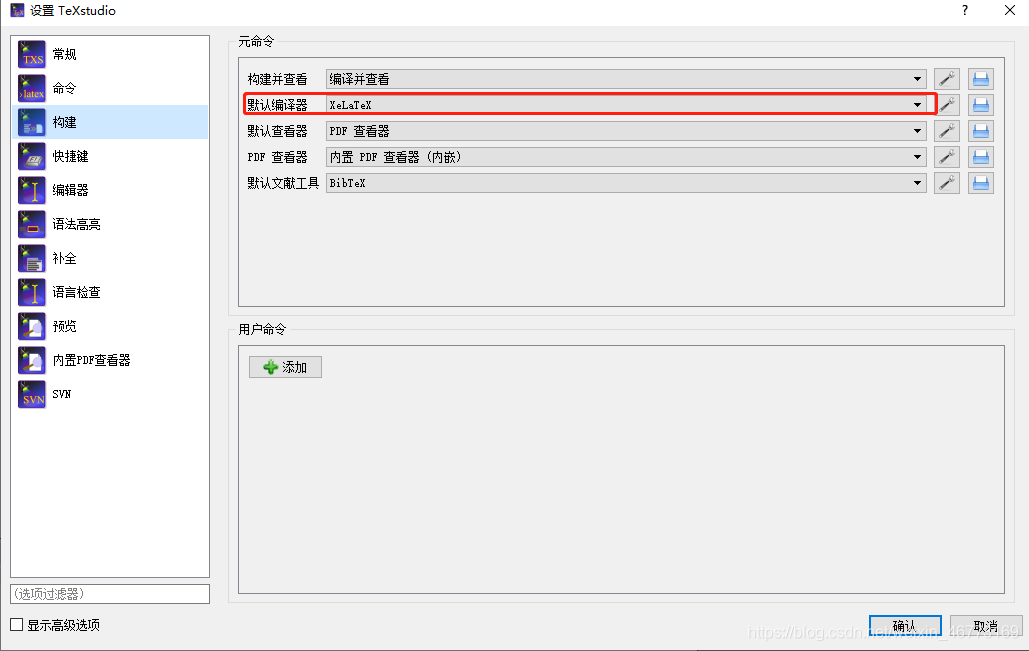Click the TXS icon next to 常规
This screenshot has width=1029, height=651.
click(32, 54)
